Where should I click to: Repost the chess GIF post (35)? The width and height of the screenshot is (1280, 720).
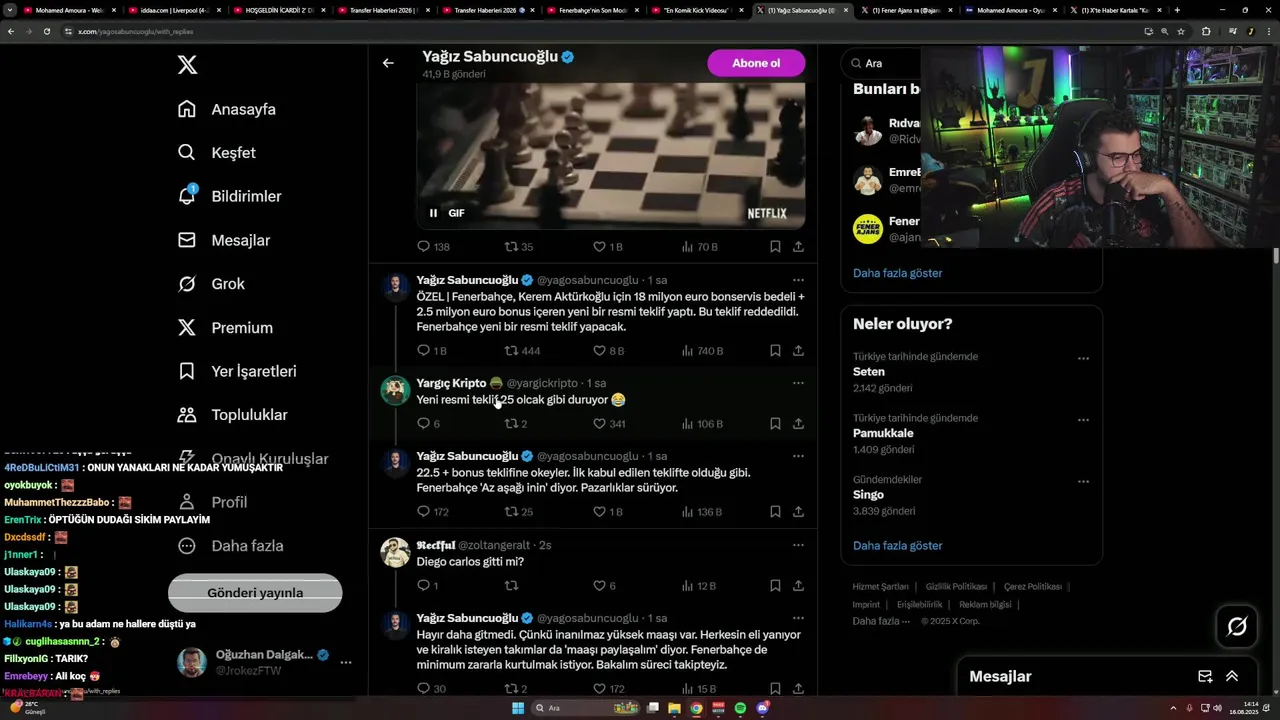(x=518, y=246)
